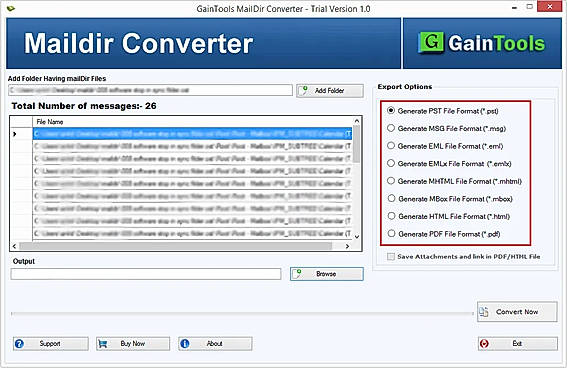The image size is (567, 368).
Task: Click the red Exit icon
Action: coord(484,343)
